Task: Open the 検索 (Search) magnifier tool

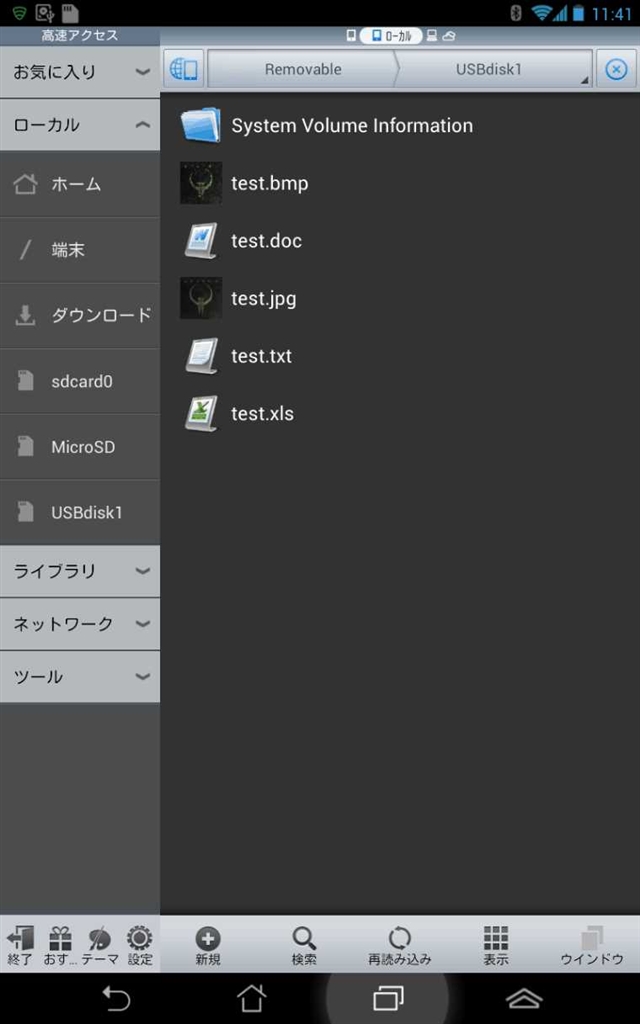Action: coord(304,943)
